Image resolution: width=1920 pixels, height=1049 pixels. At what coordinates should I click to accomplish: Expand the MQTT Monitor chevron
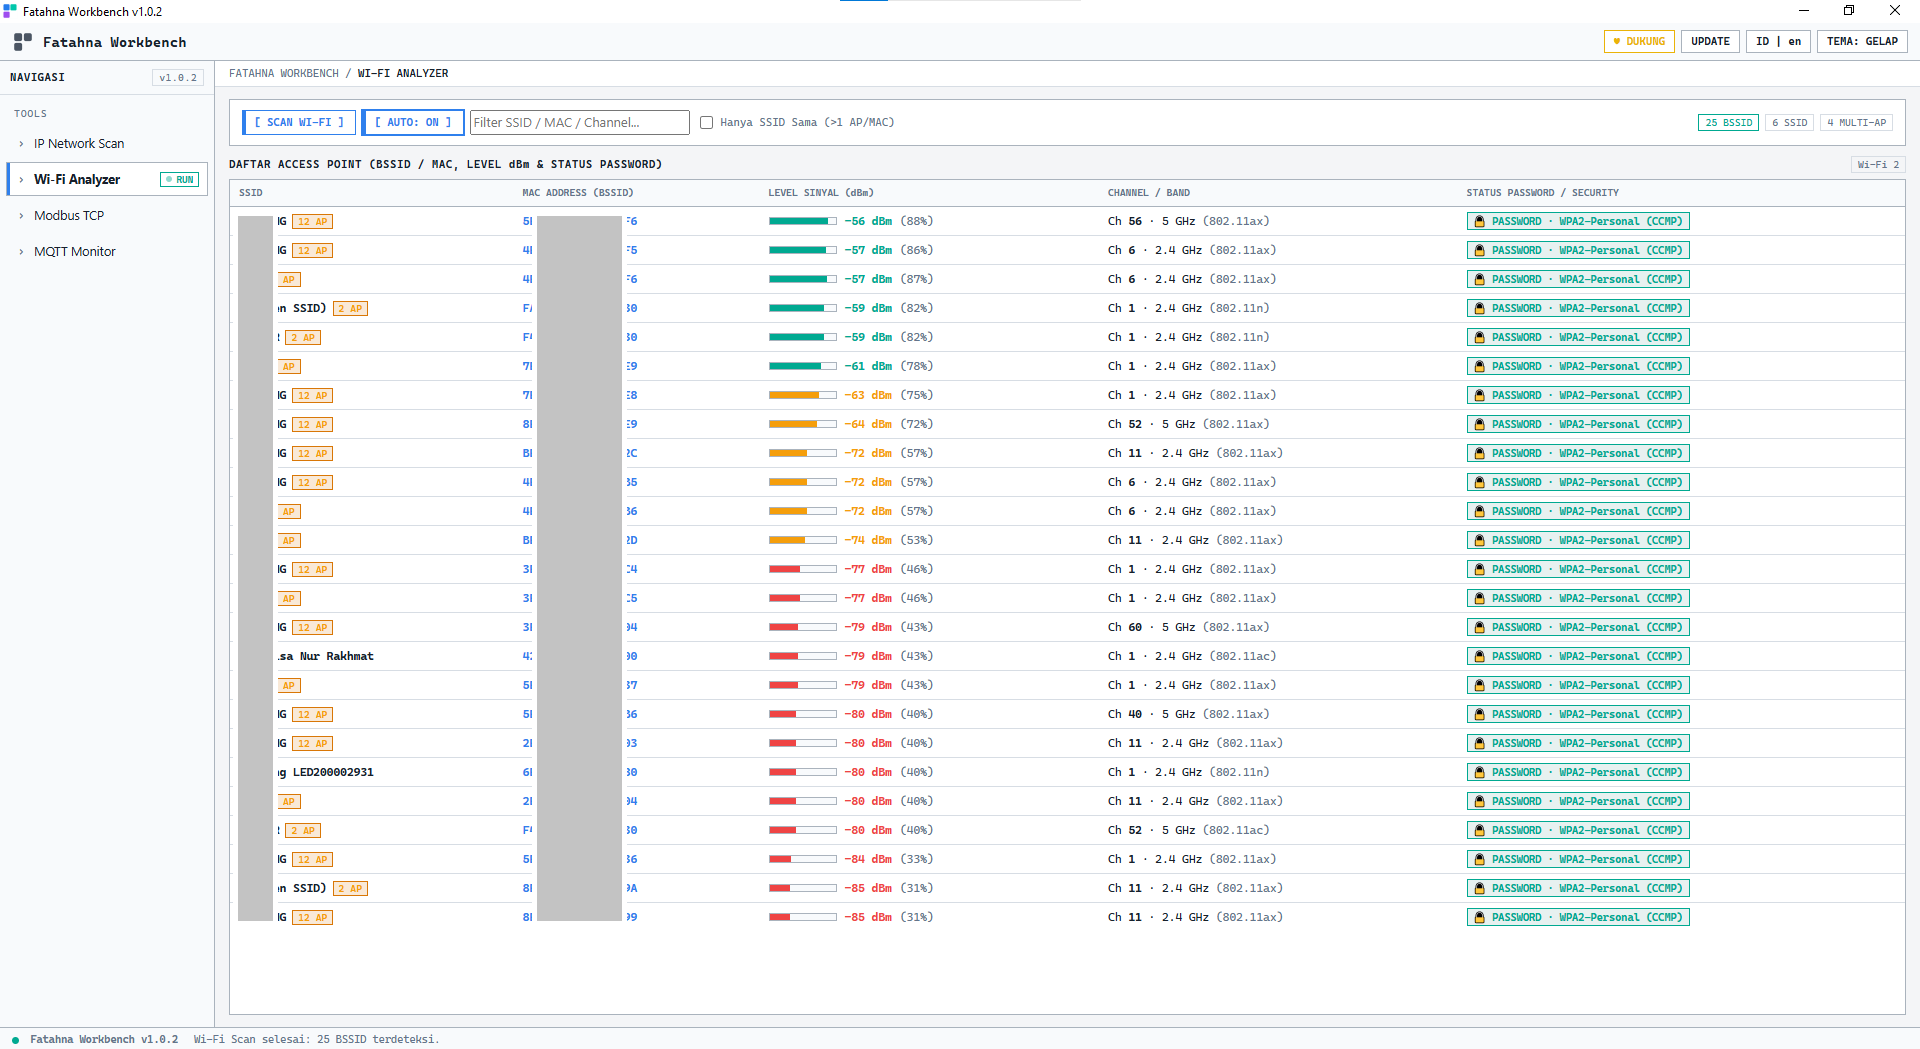click(21, 252)
